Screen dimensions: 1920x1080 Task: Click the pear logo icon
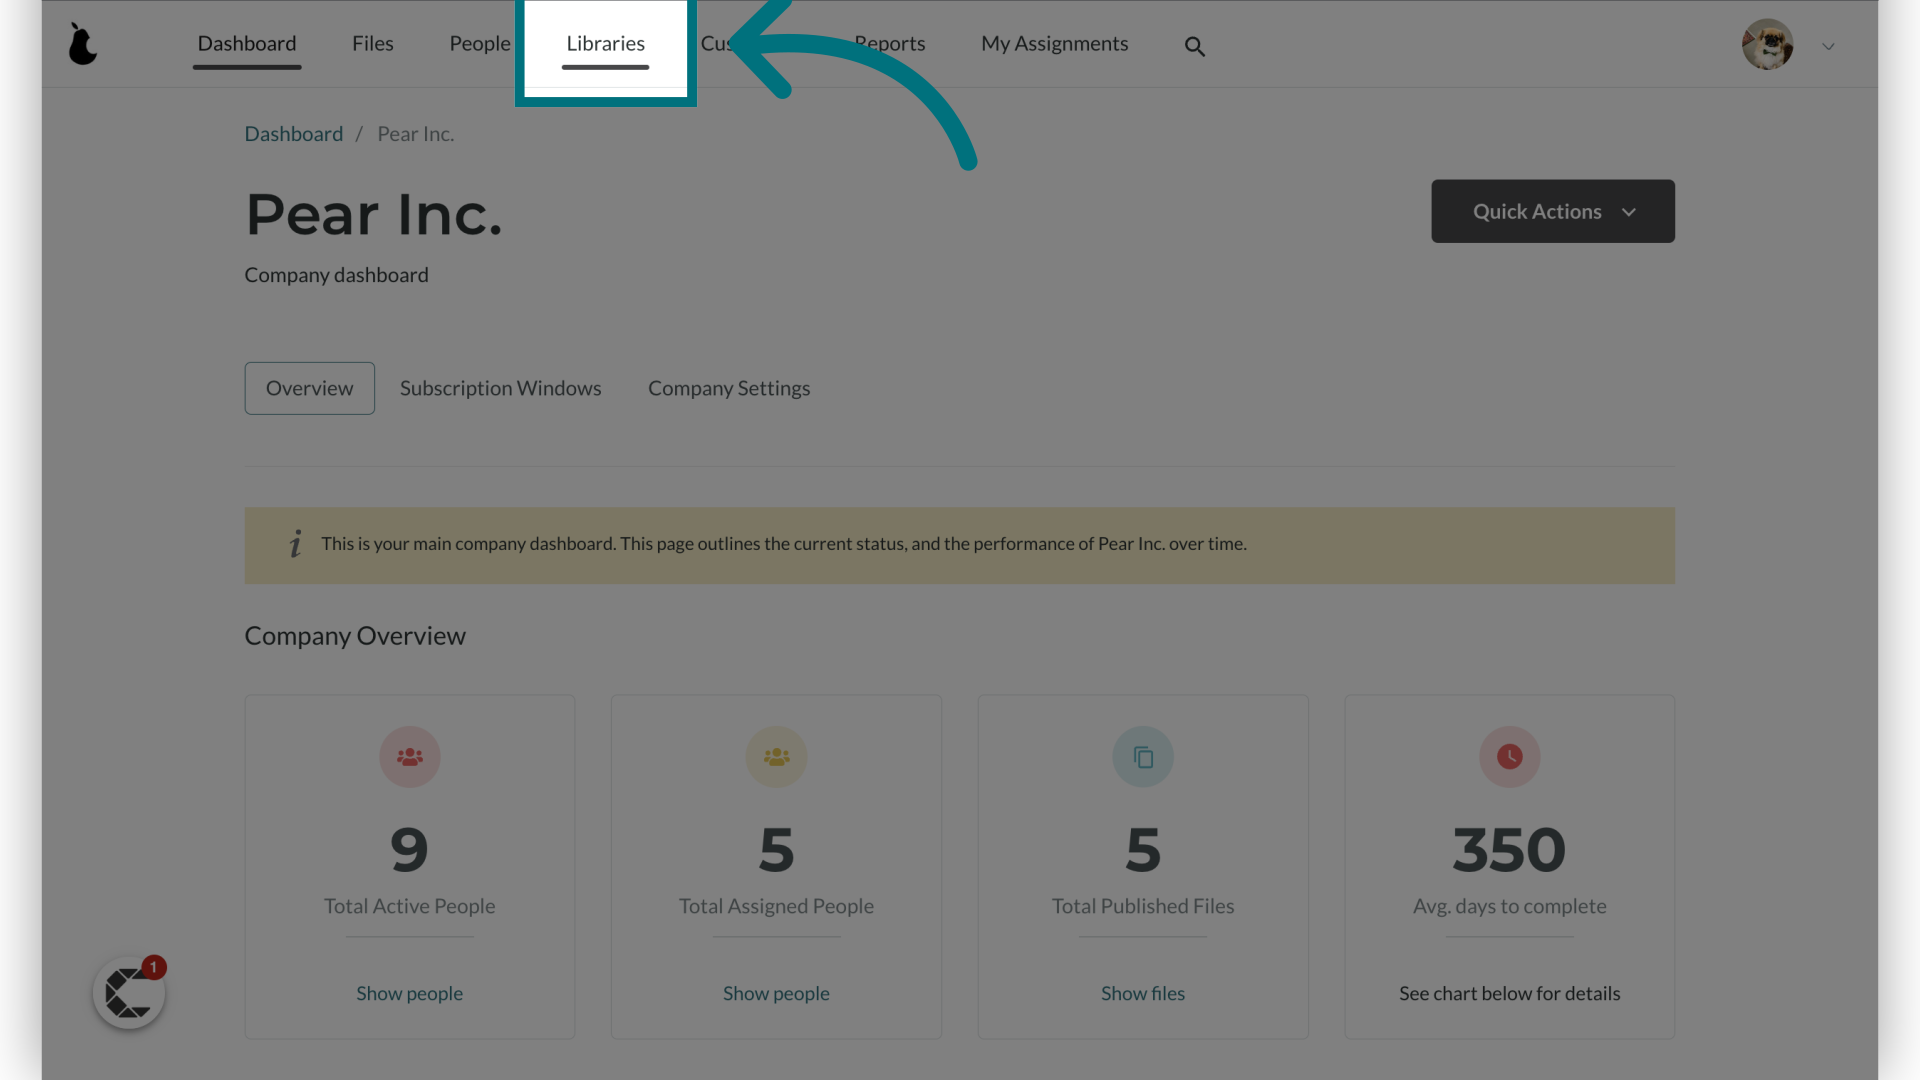[x=82, y=44]
